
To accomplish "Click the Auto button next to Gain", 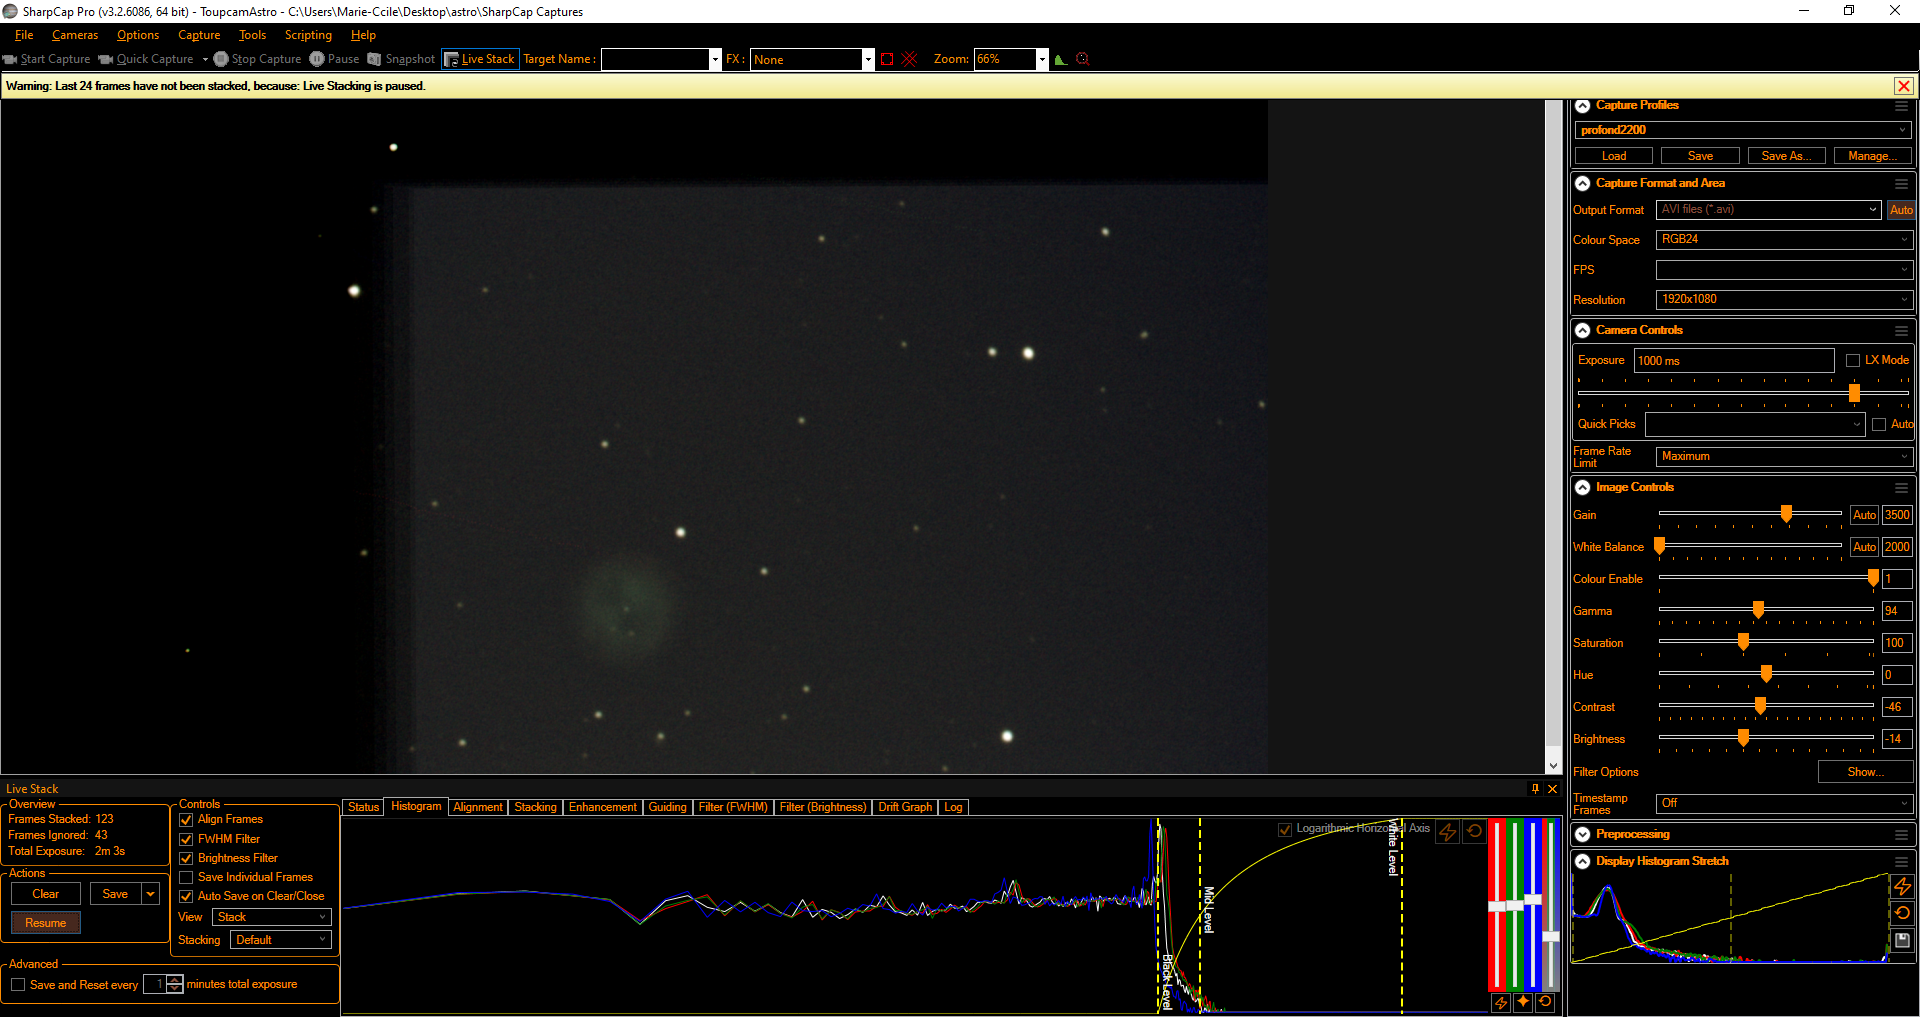I will click(1864, 515).
